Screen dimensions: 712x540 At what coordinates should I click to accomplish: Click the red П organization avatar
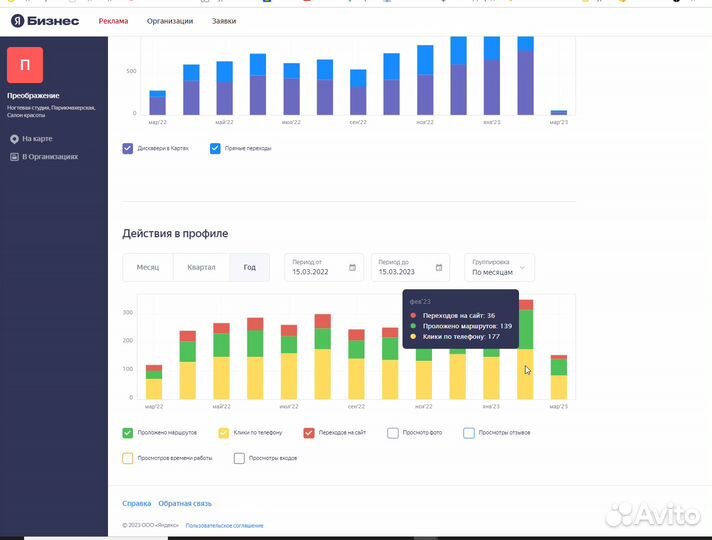25,65
